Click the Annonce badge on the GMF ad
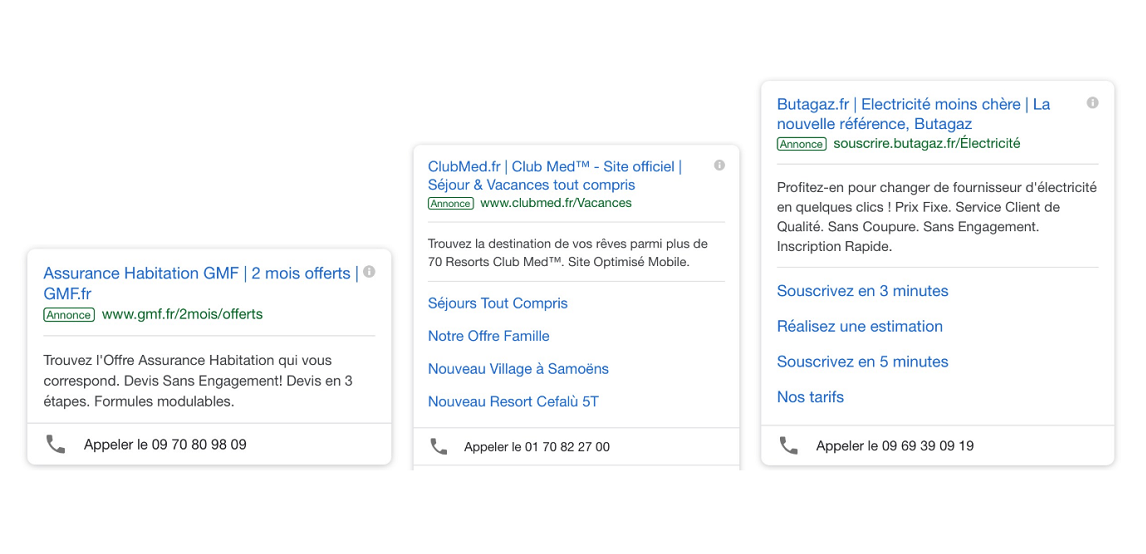The height and width of the screenshot is (554, 1146). click(69, 315)
